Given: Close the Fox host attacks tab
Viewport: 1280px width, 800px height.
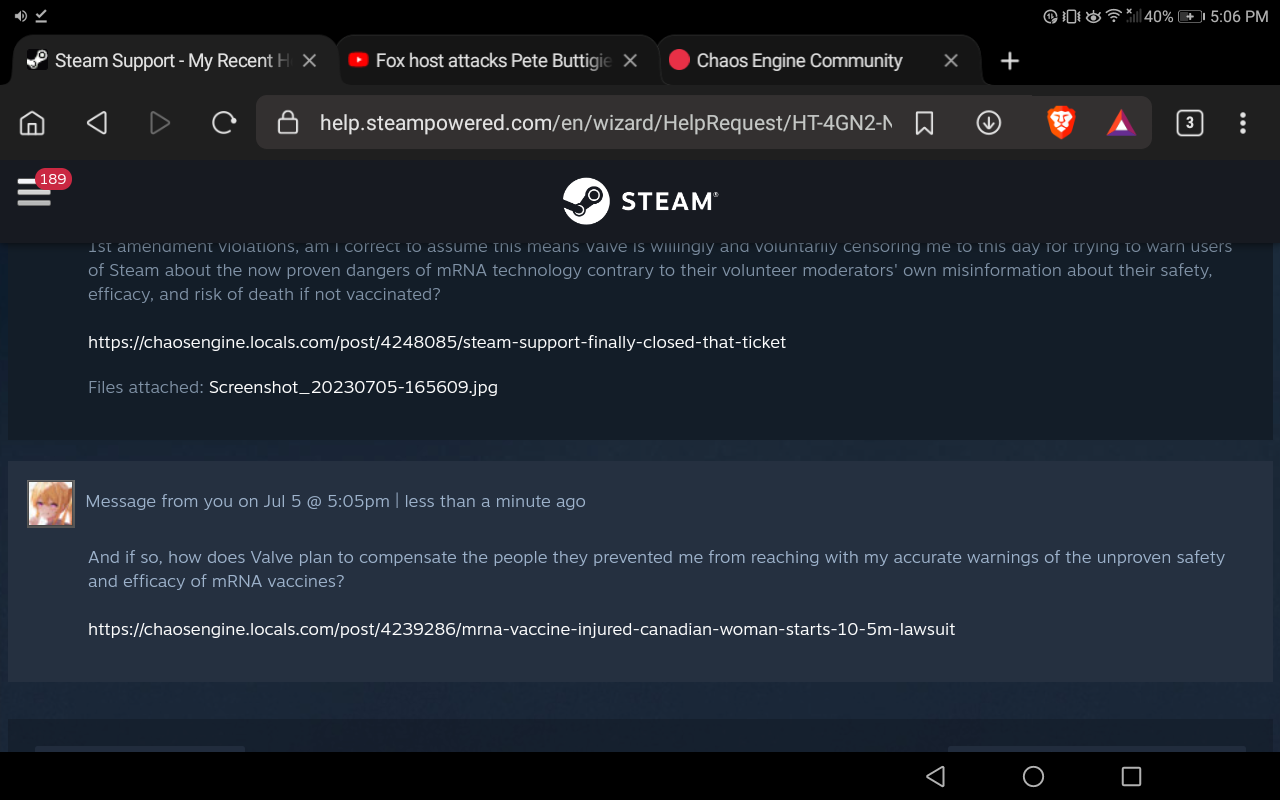Looking at the screenshot, I should pos(630,61).
